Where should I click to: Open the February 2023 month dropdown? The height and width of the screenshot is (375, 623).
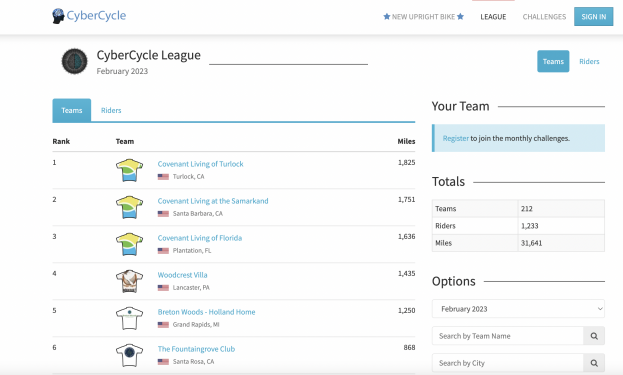pos(518,309)
